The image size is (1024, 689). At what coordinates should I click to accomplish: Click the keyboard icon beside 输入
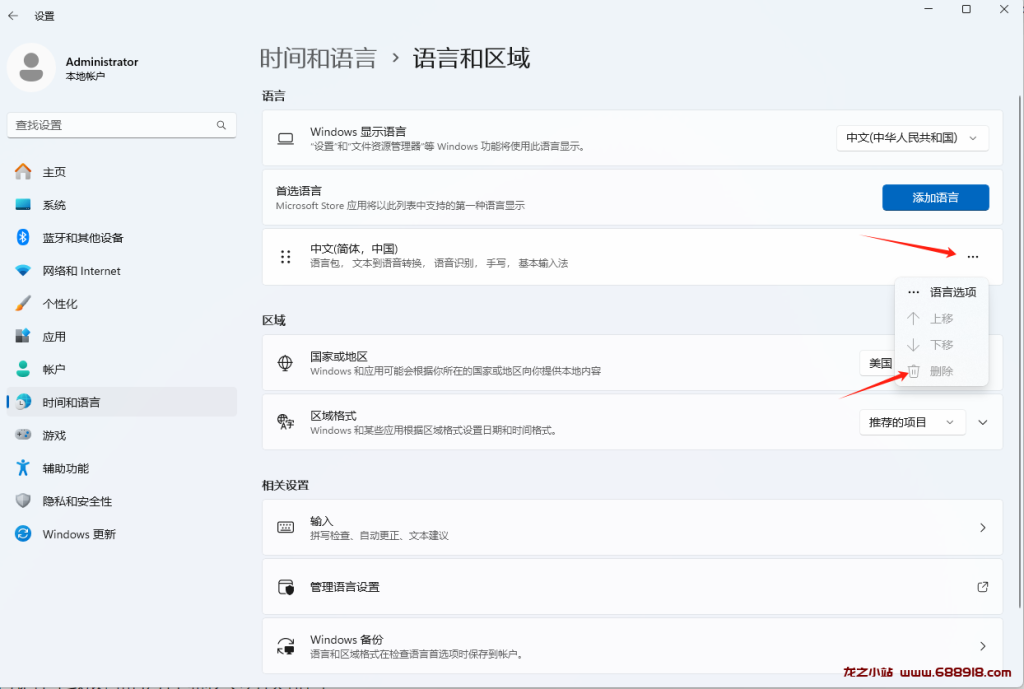click(285, 528)
